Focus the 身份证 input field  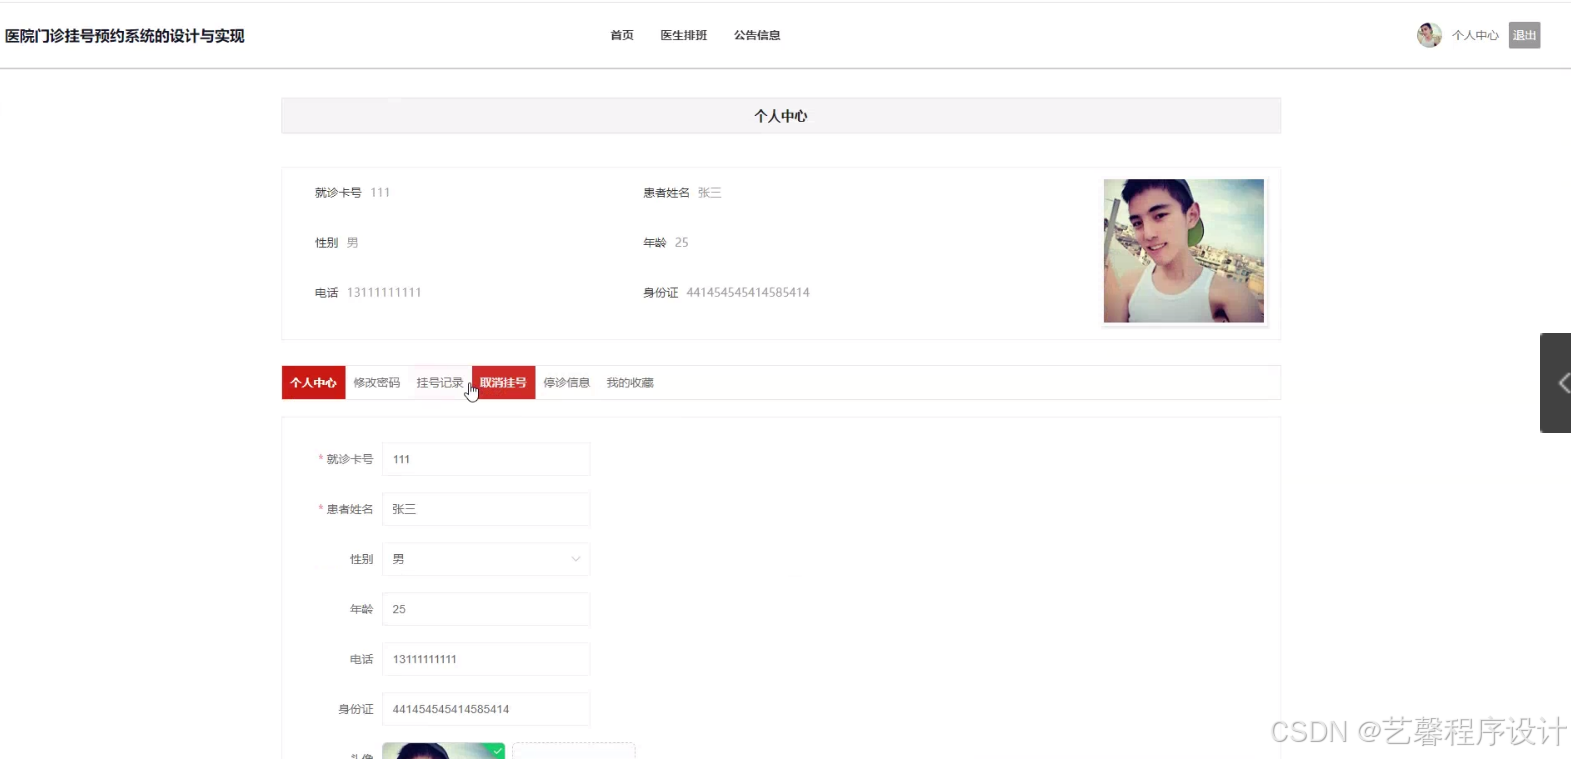coord(486,709)
